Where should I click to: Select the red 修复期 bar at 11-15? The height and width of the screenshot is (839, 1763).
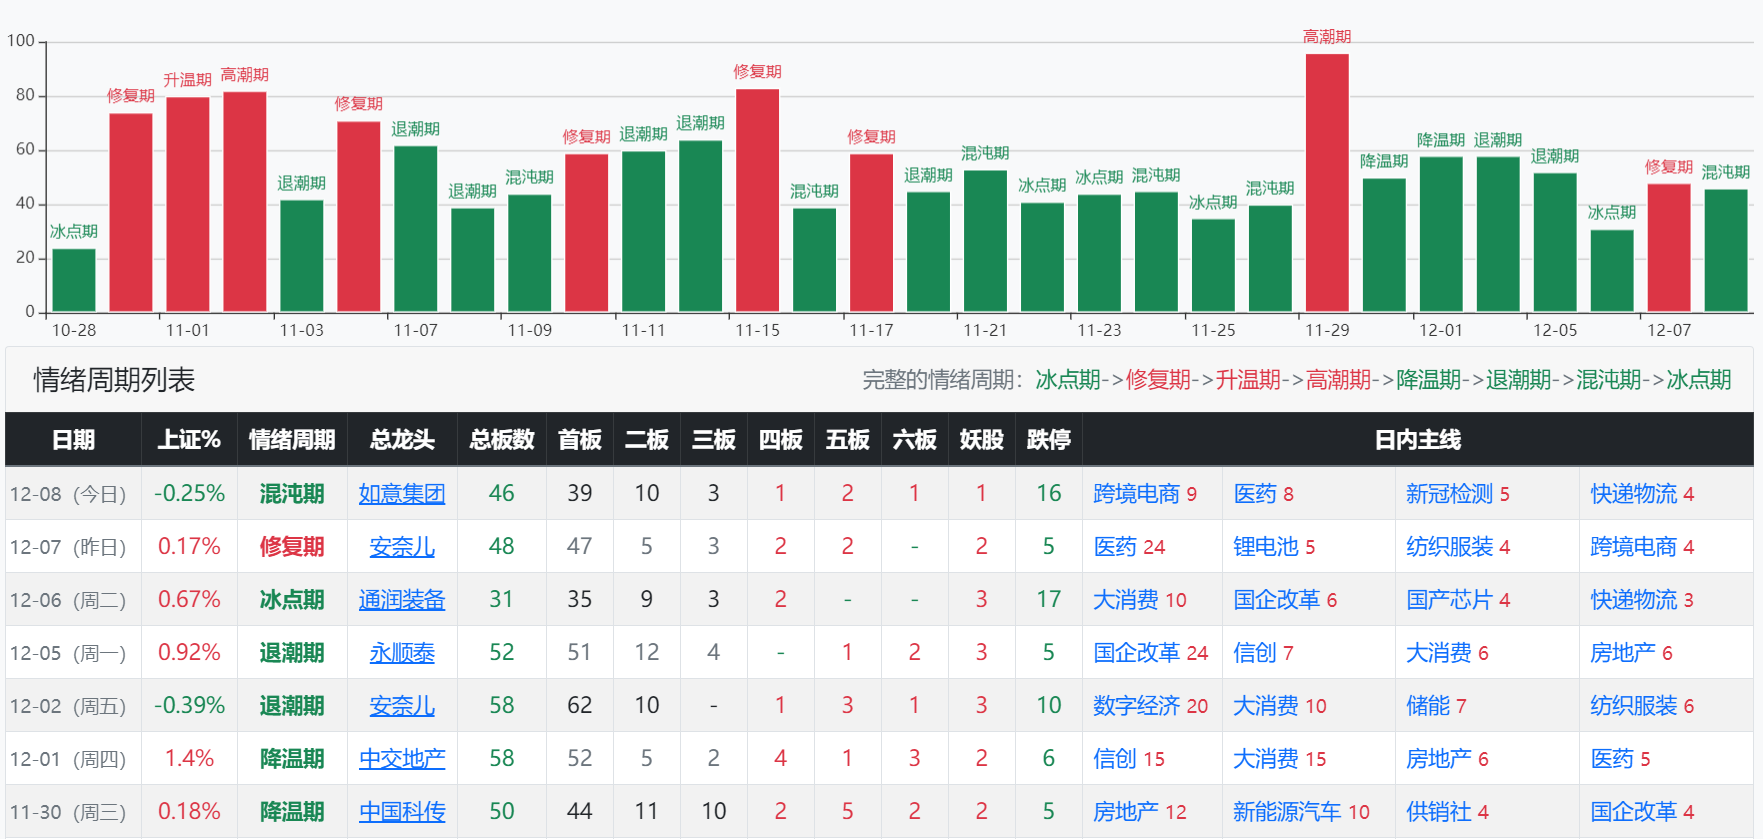point(757,201)
